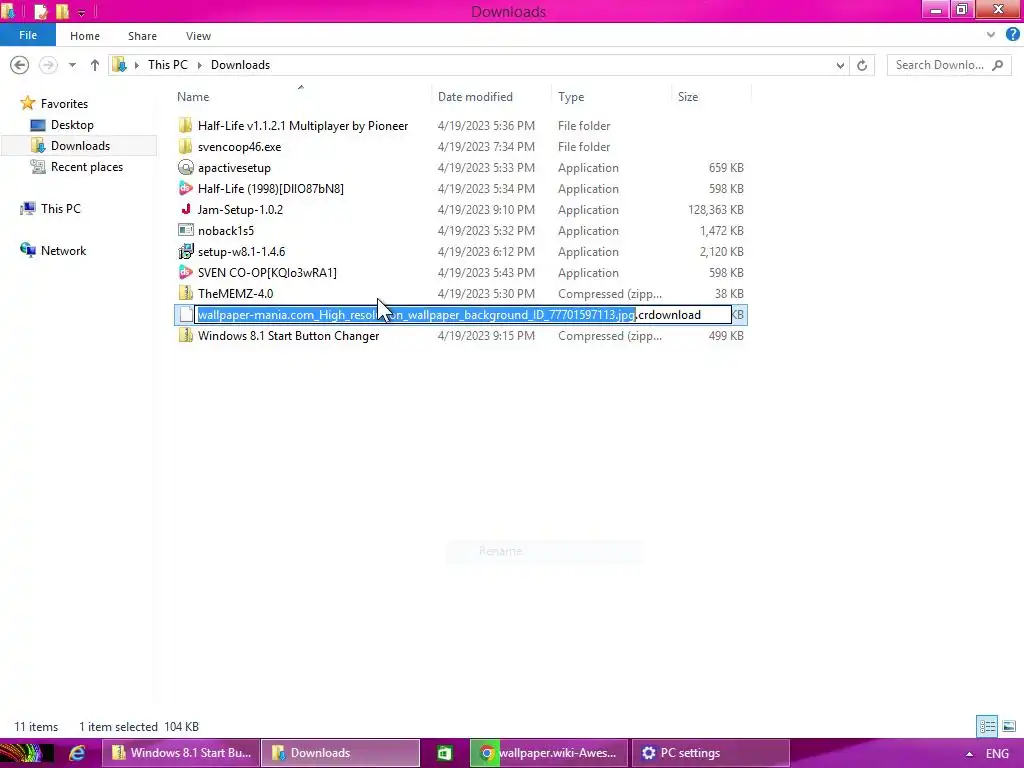The width and height of the screenshot is (1024, 768).
Task: Click the crdownload file's blank icon
Action: [185, 315]
